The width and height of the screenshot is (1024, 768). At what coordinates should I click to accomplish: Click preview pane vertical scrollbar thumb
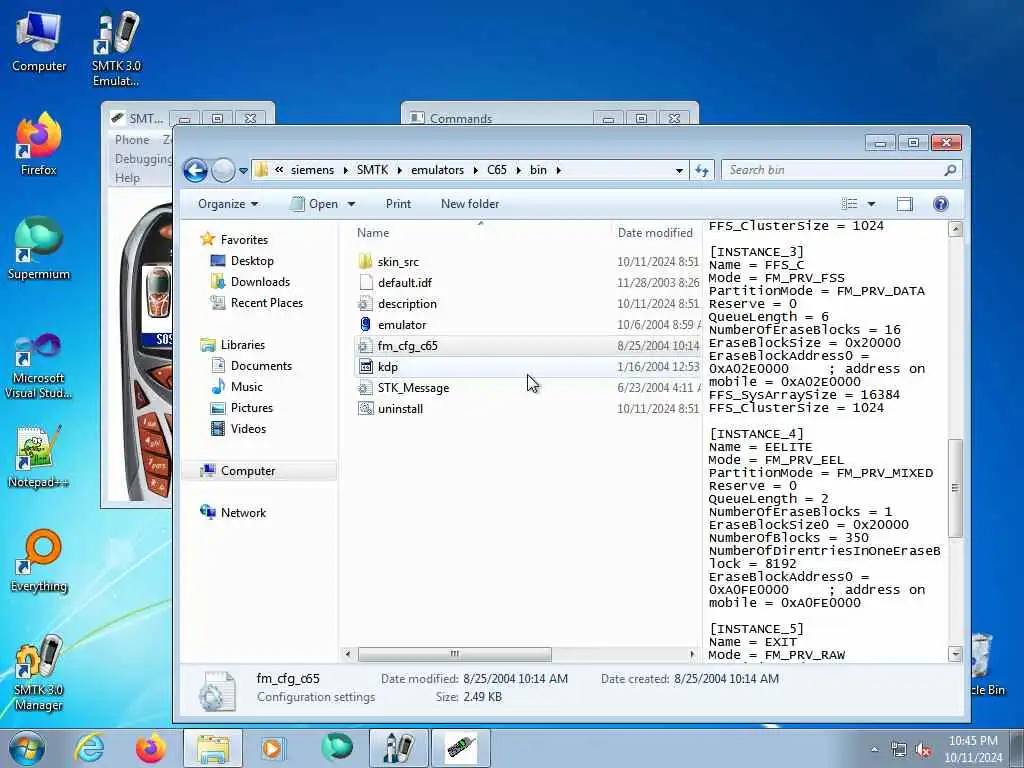click(x=955, y=488)
